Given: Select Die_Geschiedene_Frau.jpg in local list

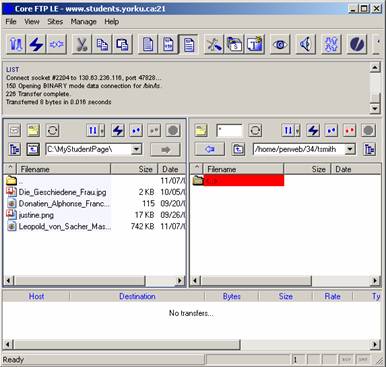Looking at the screenshot, I should tap(62, 192).
